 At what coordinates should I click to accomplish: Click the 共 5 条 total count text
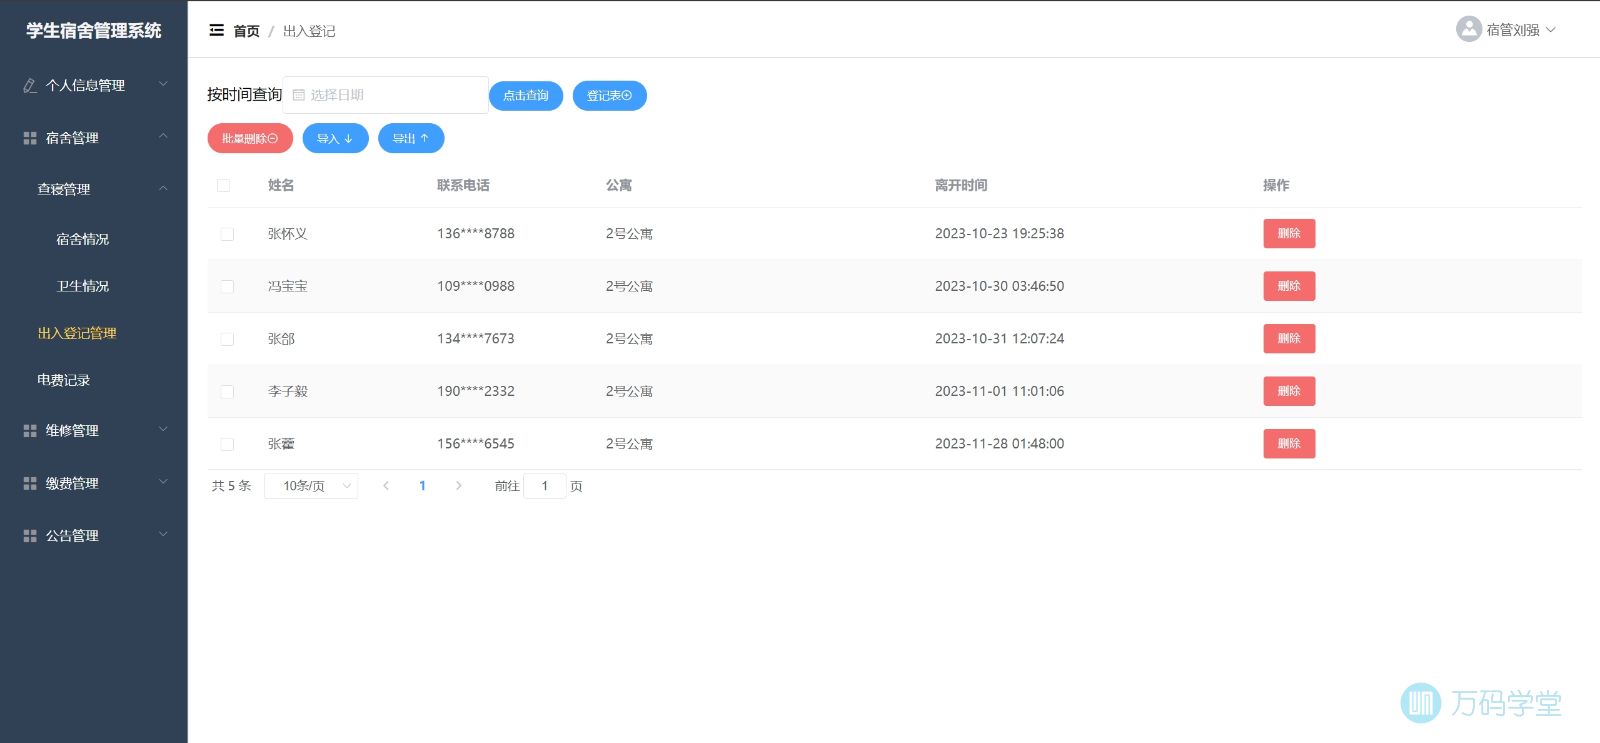tap(231, 486)
